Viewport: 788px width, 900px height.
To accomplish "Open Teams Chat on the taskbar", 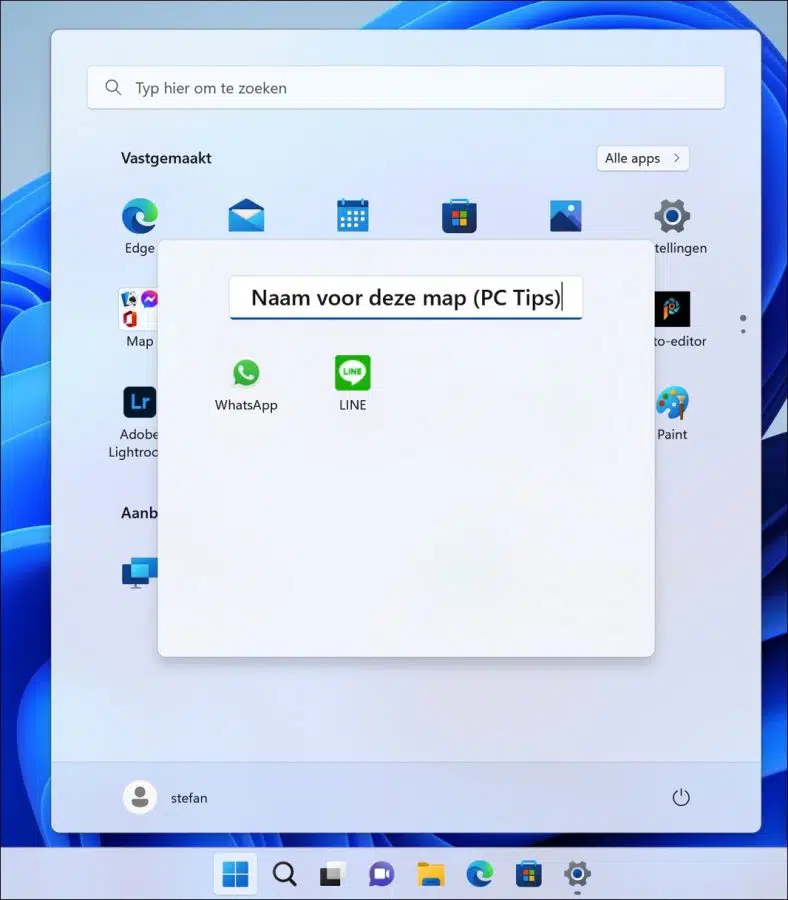I will [x=382, y=874].
